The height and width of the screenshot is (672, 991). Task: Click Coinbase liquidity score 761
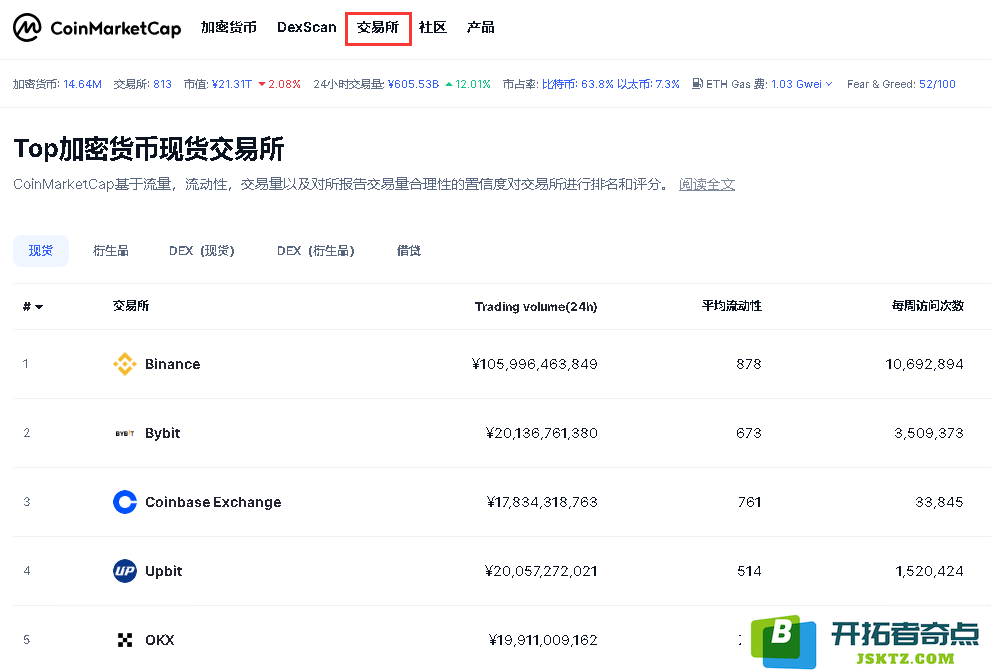coord(750,502)
